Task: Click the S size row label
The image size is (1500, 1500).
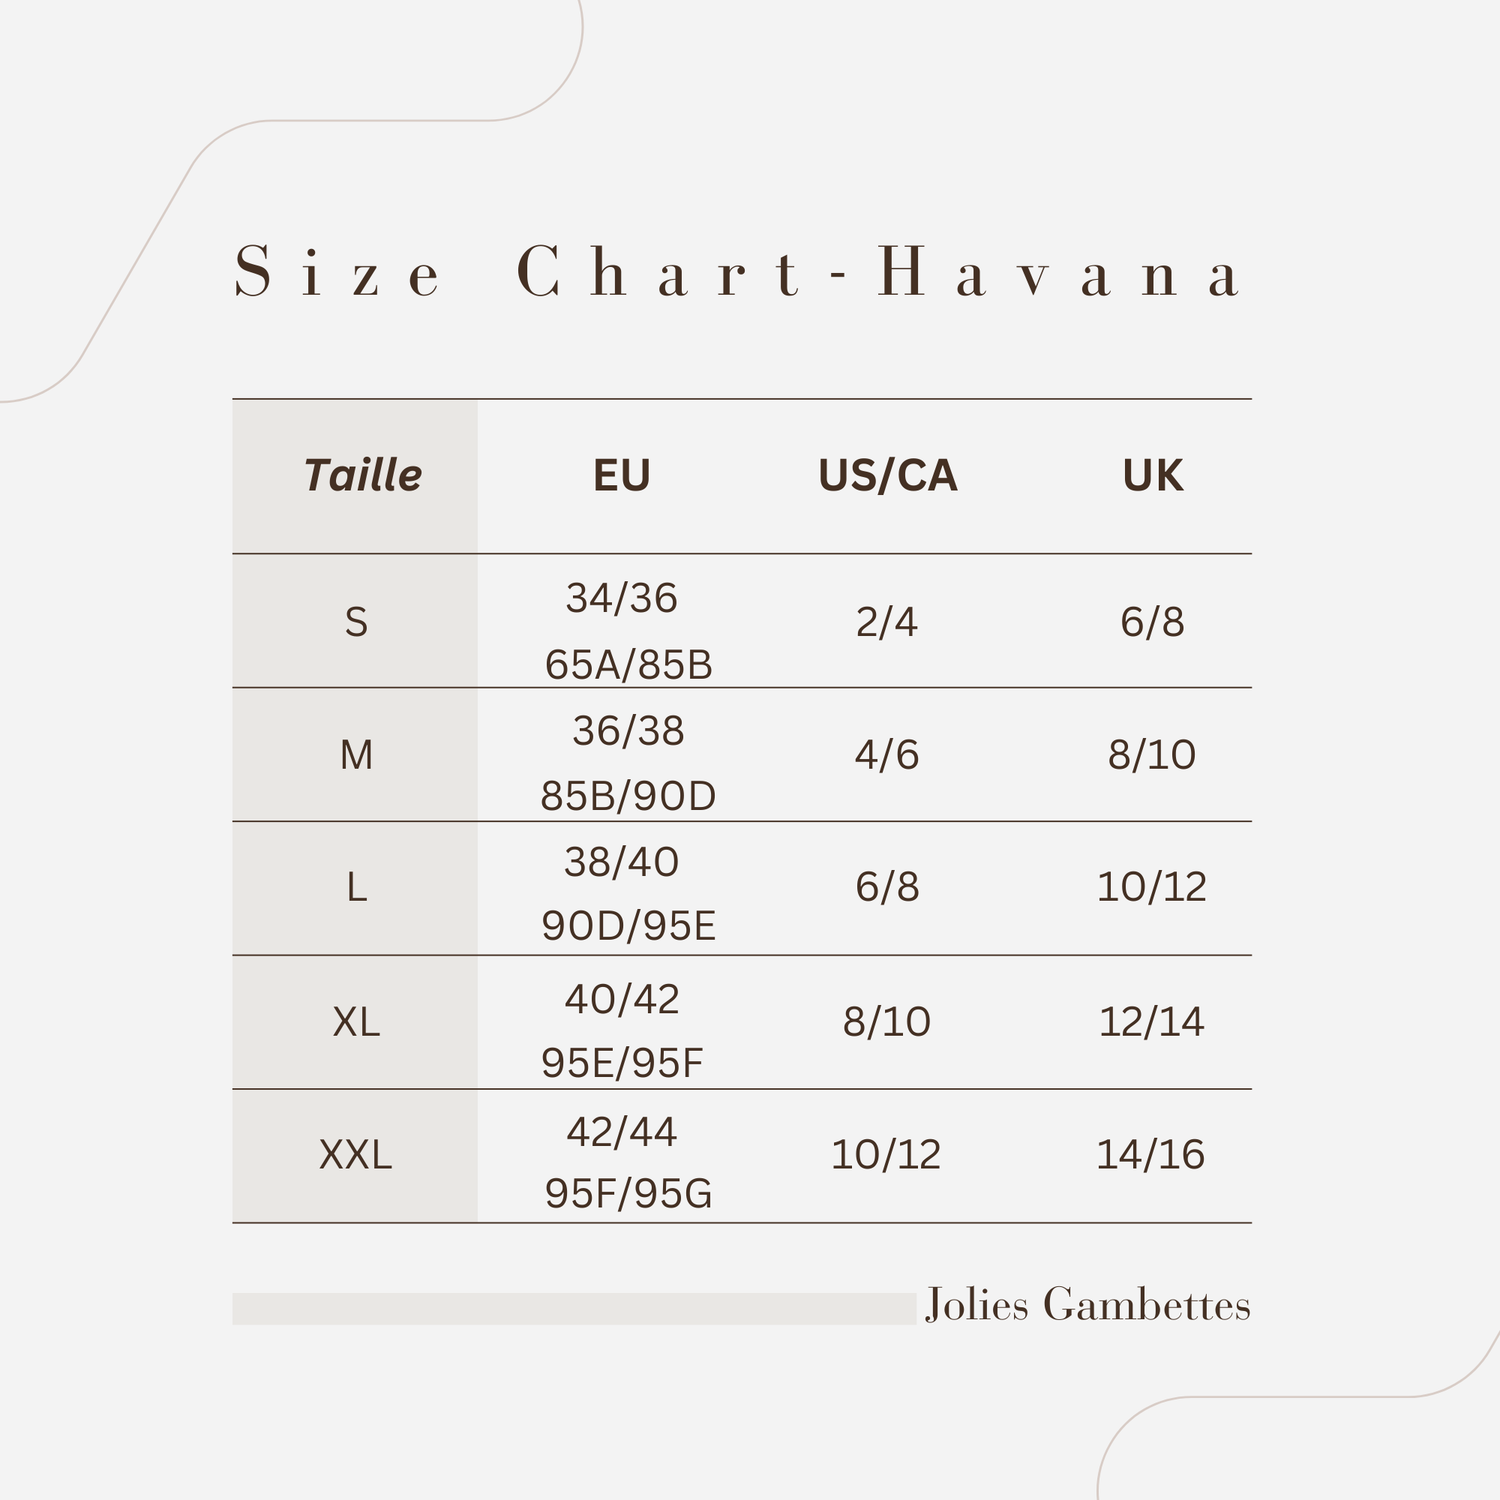Action: pyautogui.click(x=356, y=622)
